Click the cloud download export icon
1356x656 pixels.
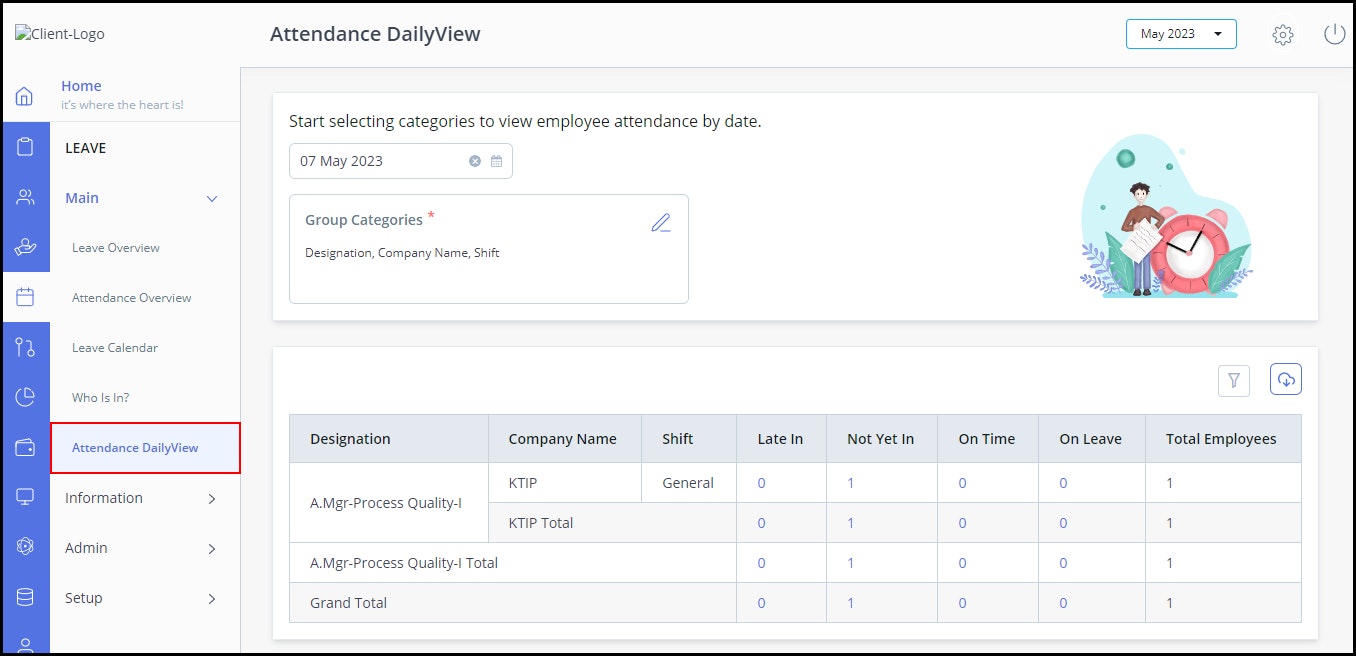click(1285, 379)
